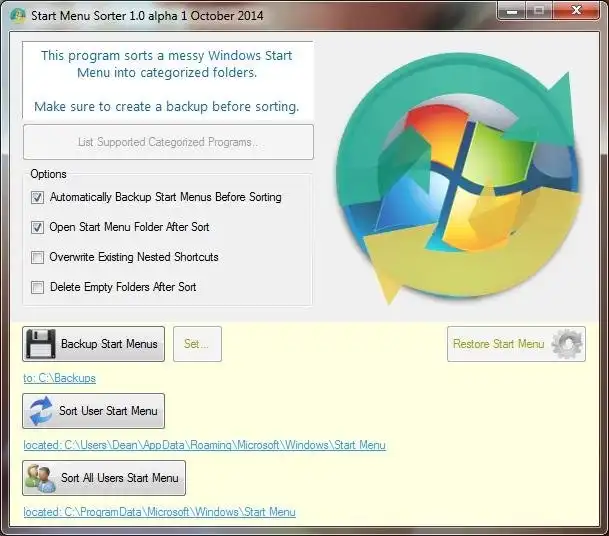The width and height of the screenshot is (609, 536).
Task: Click the Set... backup location button
Action: (197, 344)
